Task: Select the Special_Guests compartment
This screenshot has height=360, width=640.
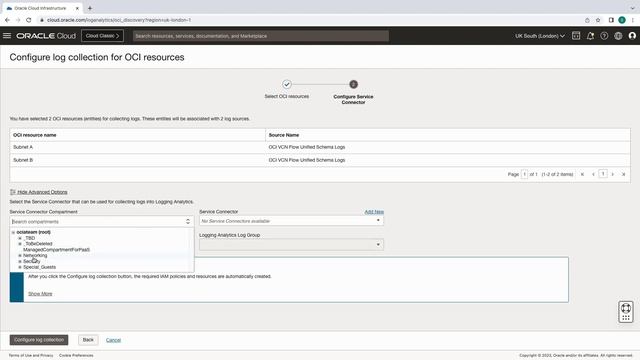Action: coord(40,267)
